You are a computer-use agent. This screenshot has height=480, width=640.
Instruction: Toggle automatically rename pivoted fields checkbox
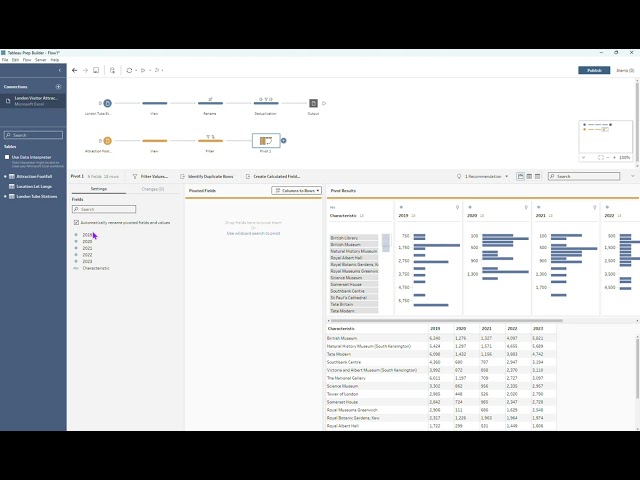click(76, 222)
